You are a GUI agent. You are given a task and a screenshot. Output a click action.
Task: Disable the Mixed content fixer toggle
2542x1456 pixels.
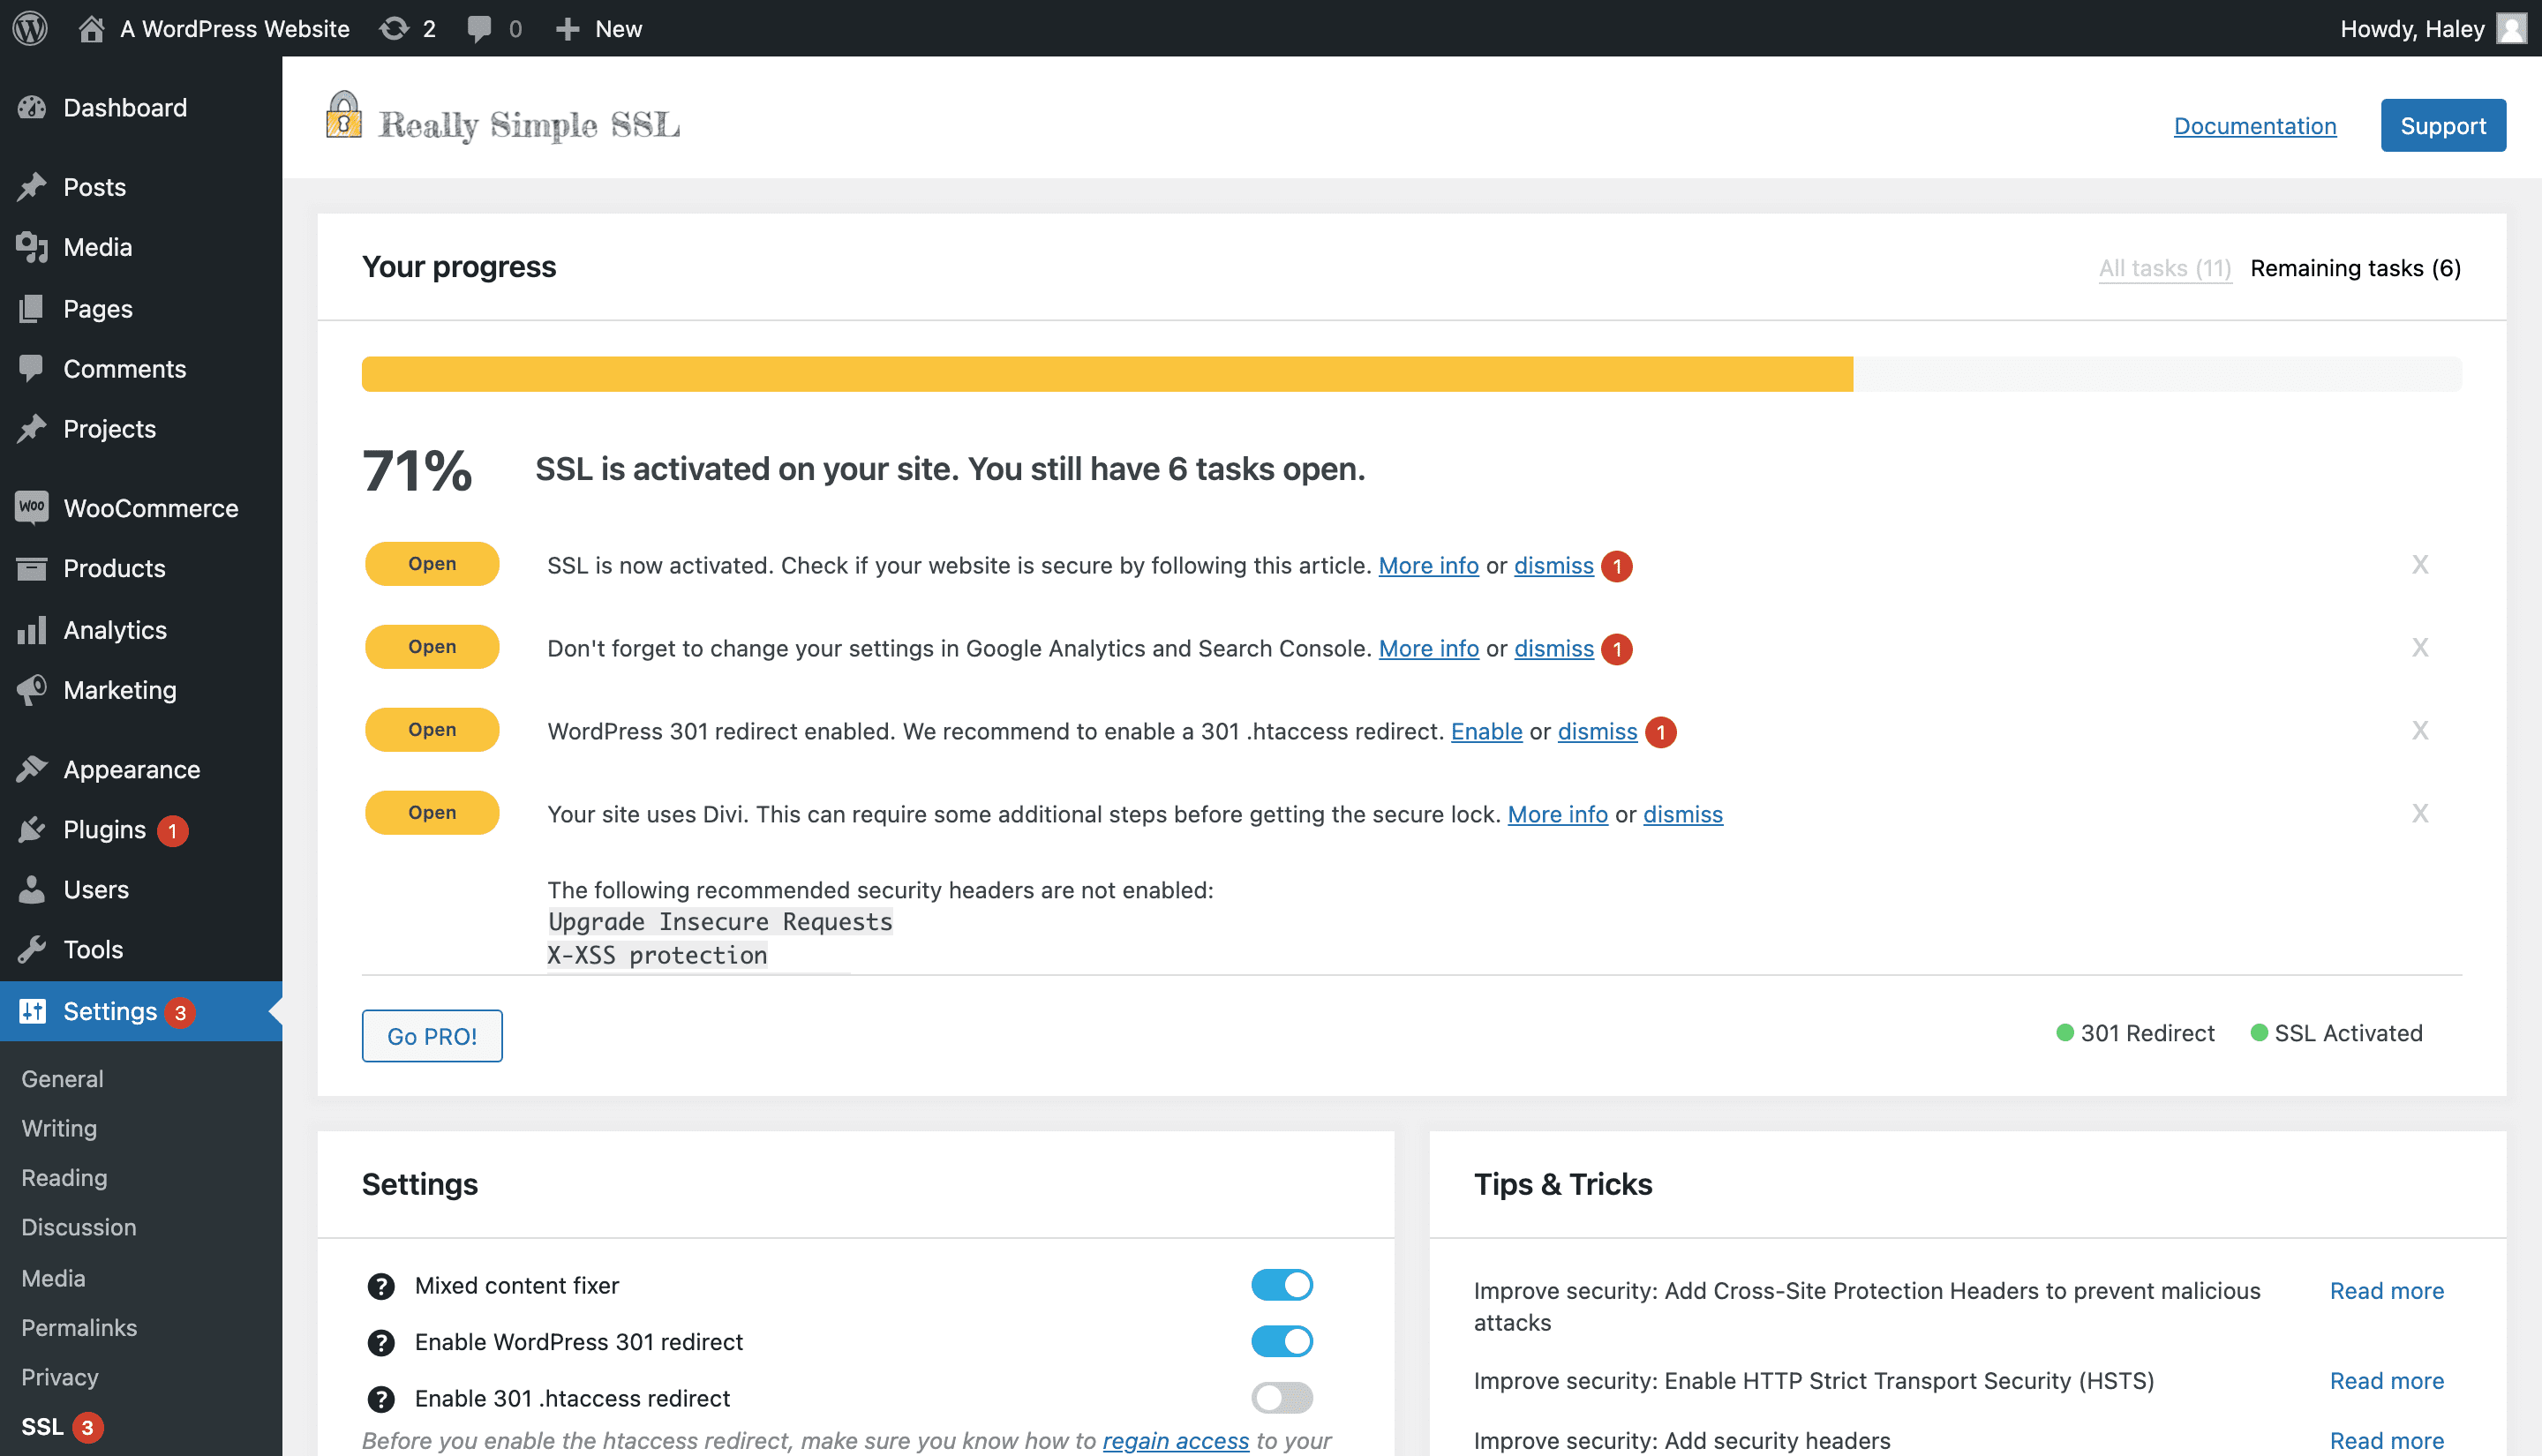pos(1281,1285)
